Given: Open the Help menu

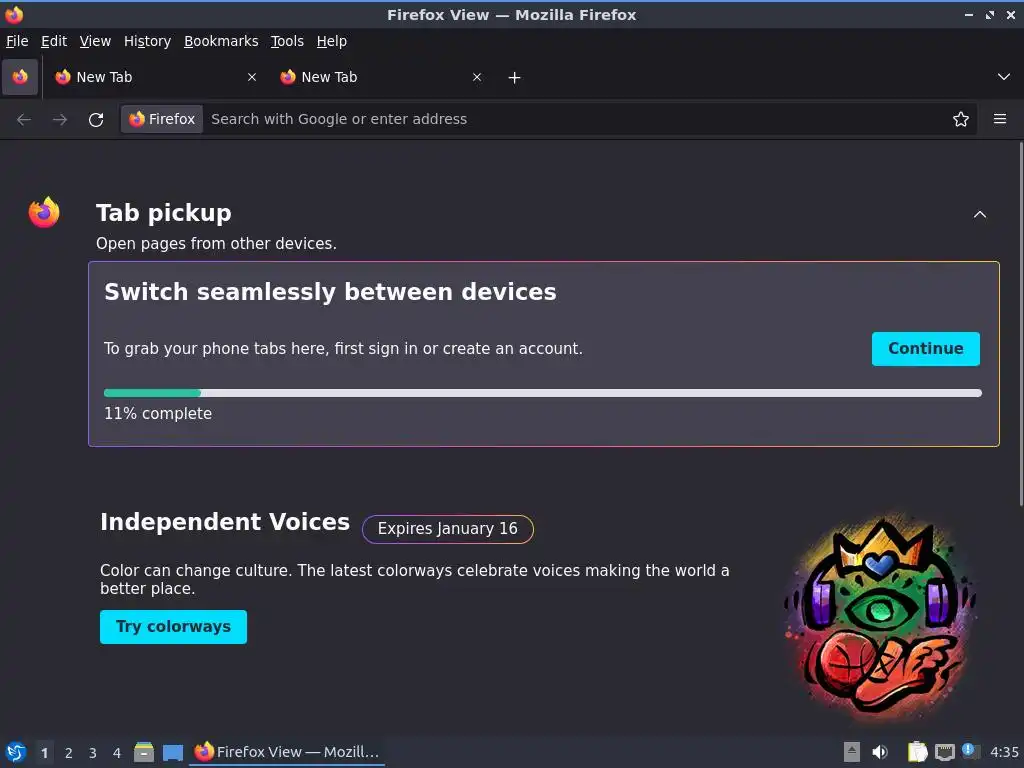Looking at the screenshot, I should [332, 41].
